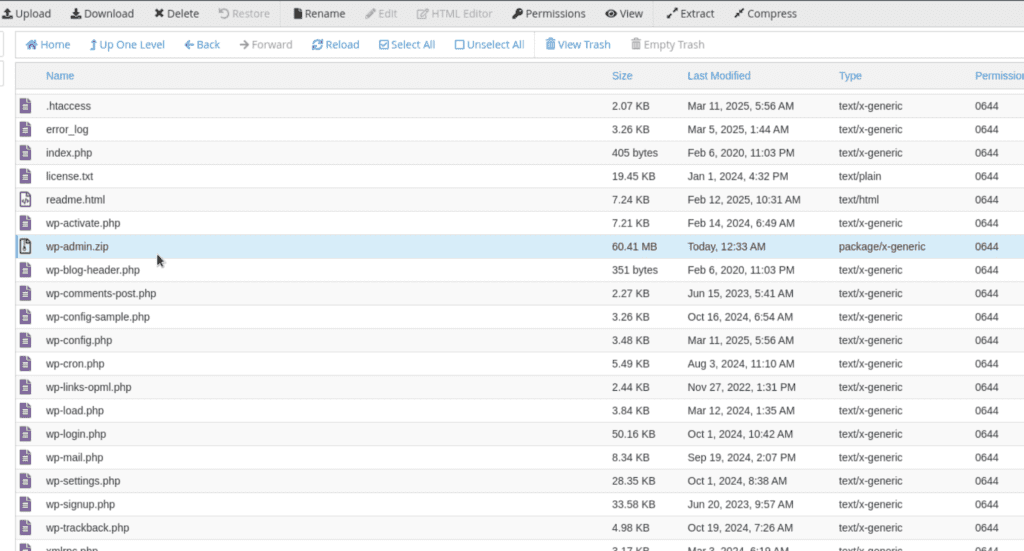Screen dimensions: 1024x551
Task: Open View Trash
Action: (x=578, y=44)
